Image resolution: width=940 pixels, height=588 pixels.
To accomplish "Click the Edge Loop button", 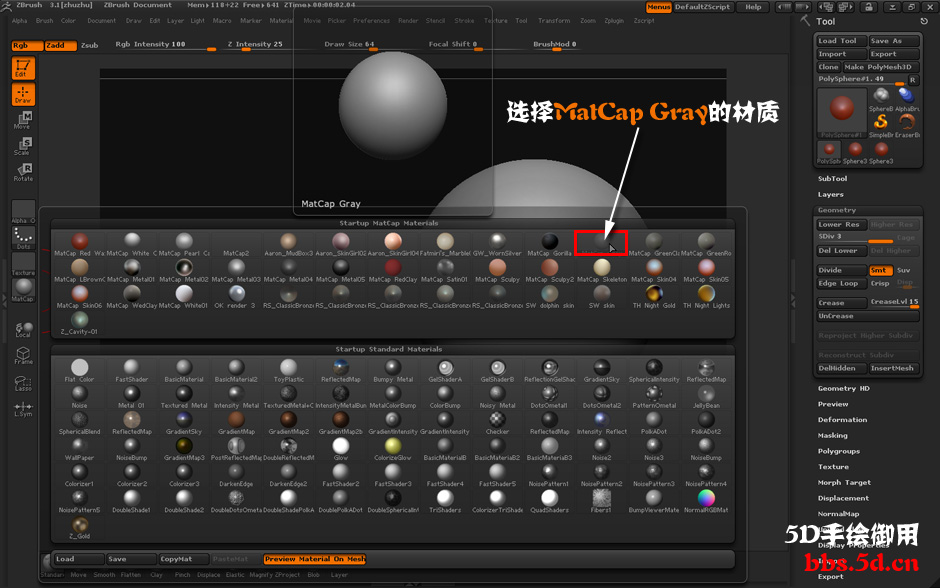I will (842, 284).
